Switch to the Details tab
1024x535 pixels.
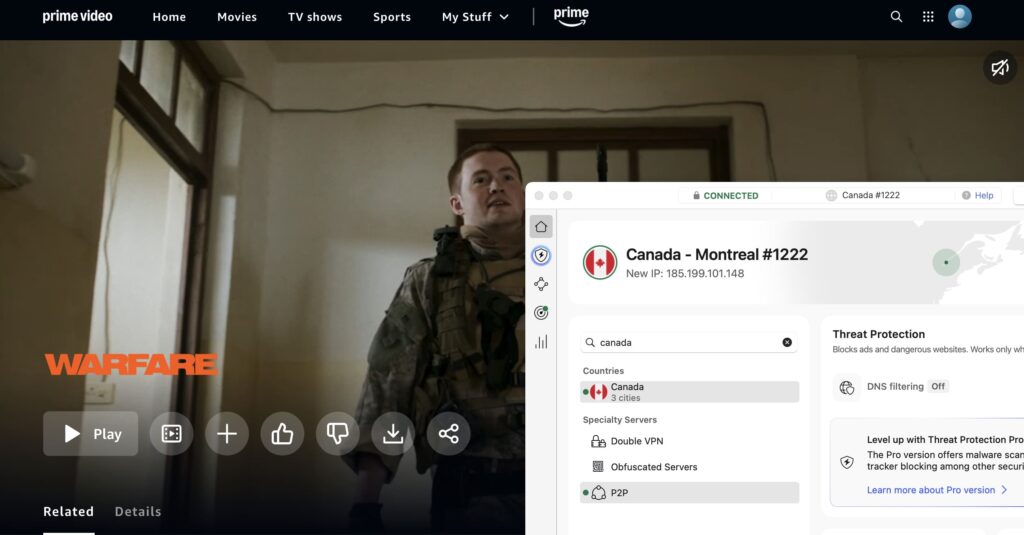[138, 511]
